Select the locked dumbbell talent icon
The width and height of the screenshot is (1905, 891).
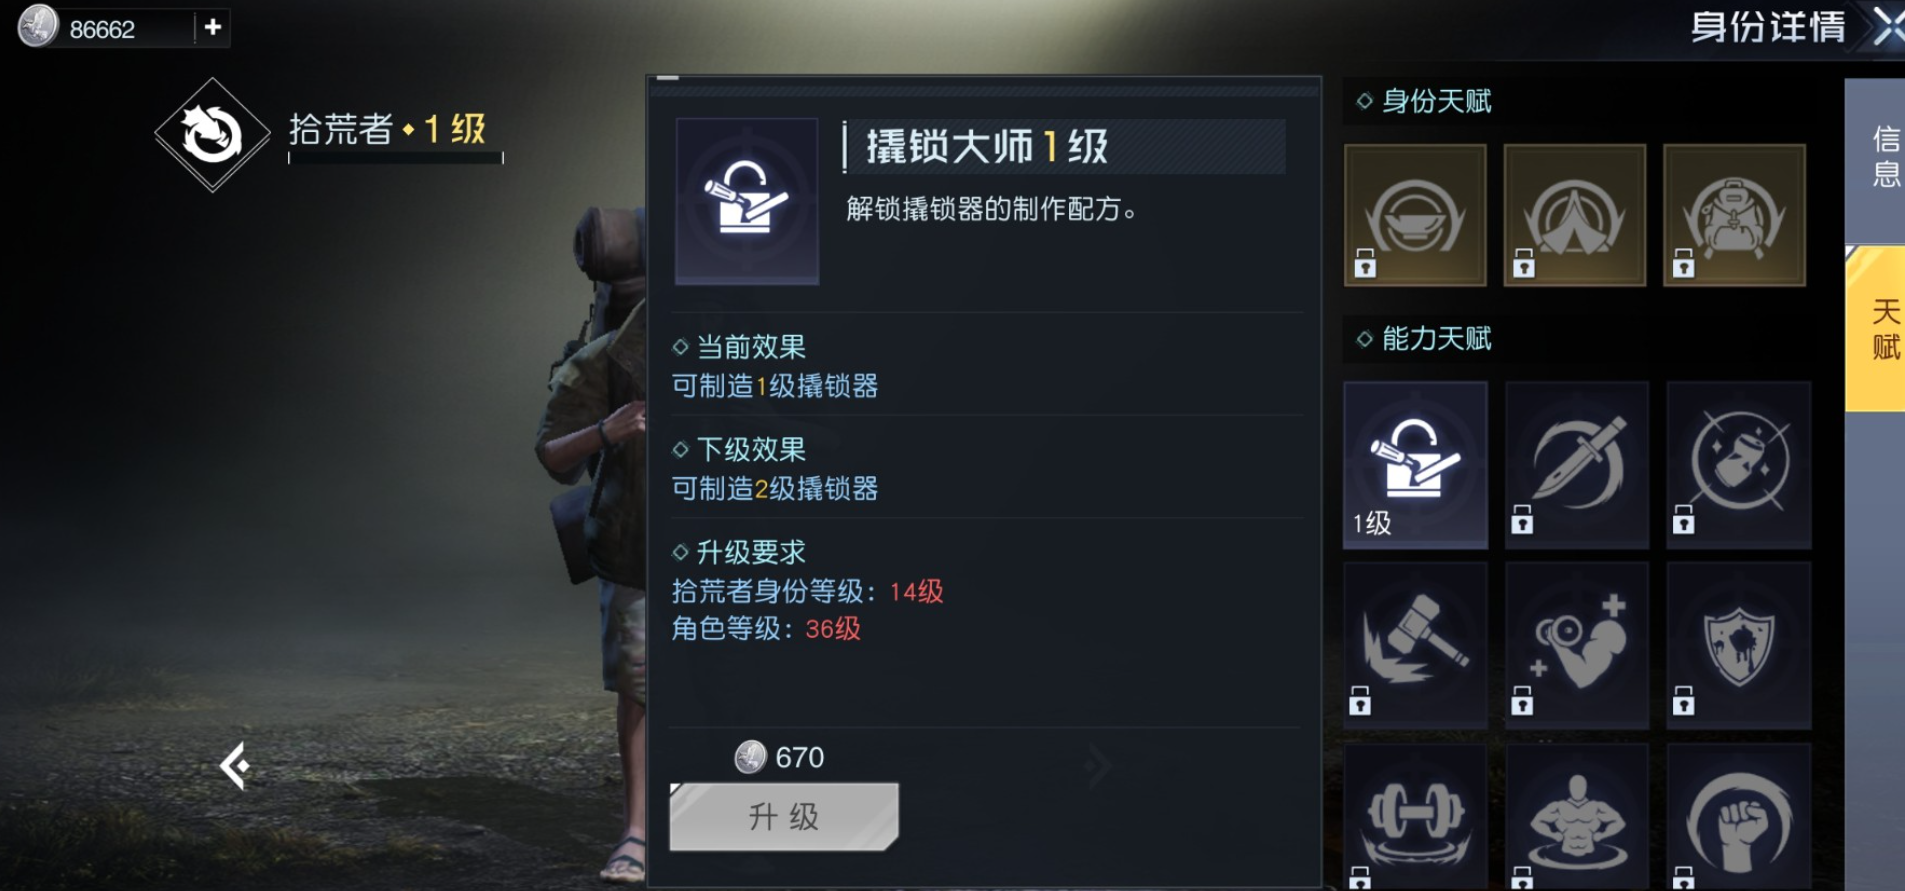click(x=1415, y=817)
